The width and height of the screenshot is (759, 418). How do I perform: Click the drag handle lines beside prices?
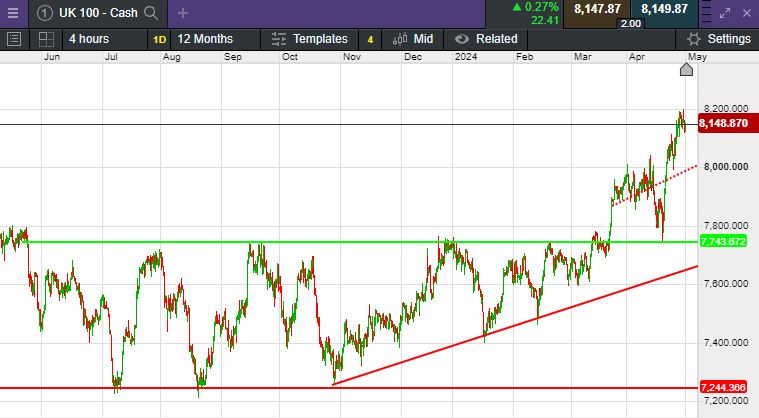[706, 13]
